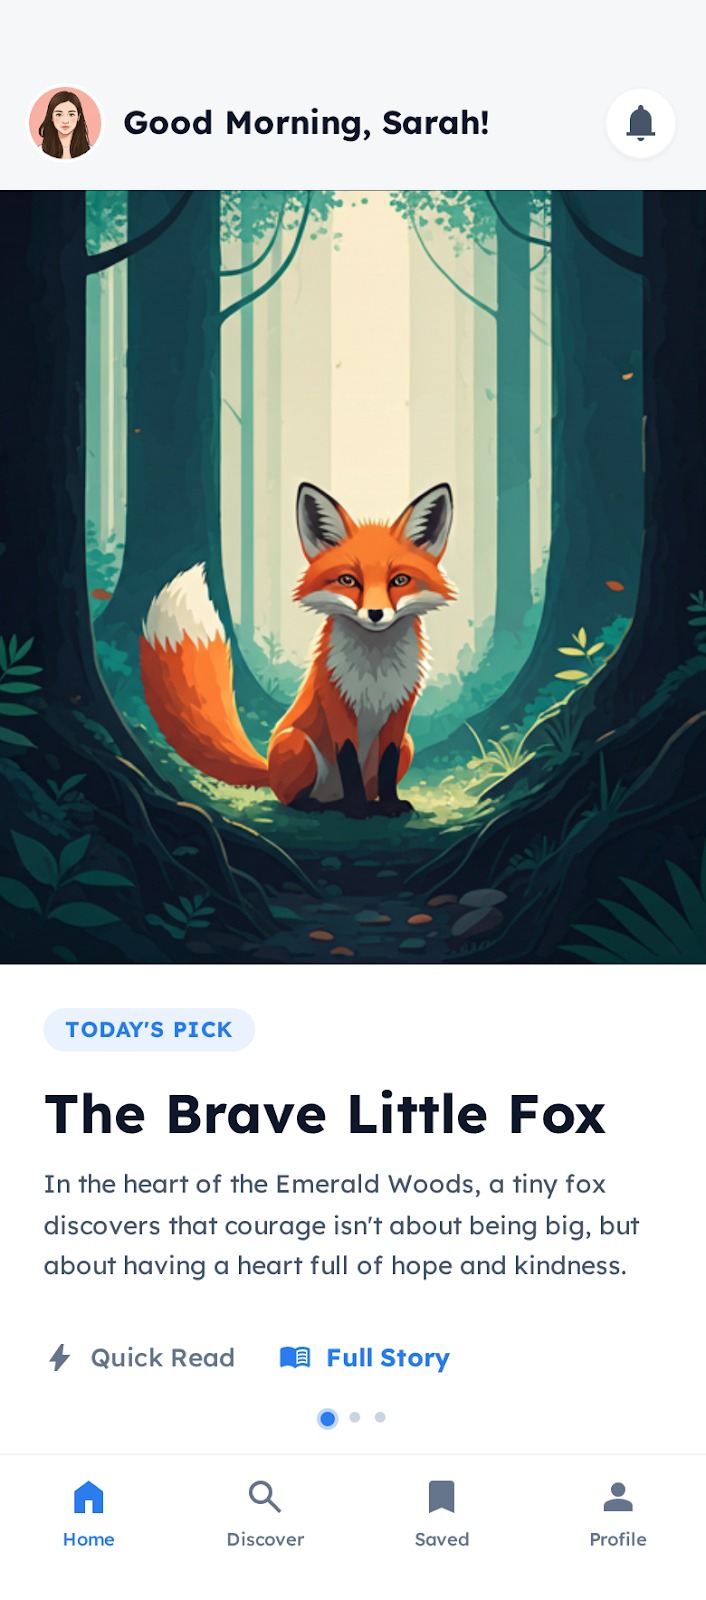This screenshot has height=1600, width=706.
Task: Tap The Brave Little Fox title
Action: [x=325, y=1114]
